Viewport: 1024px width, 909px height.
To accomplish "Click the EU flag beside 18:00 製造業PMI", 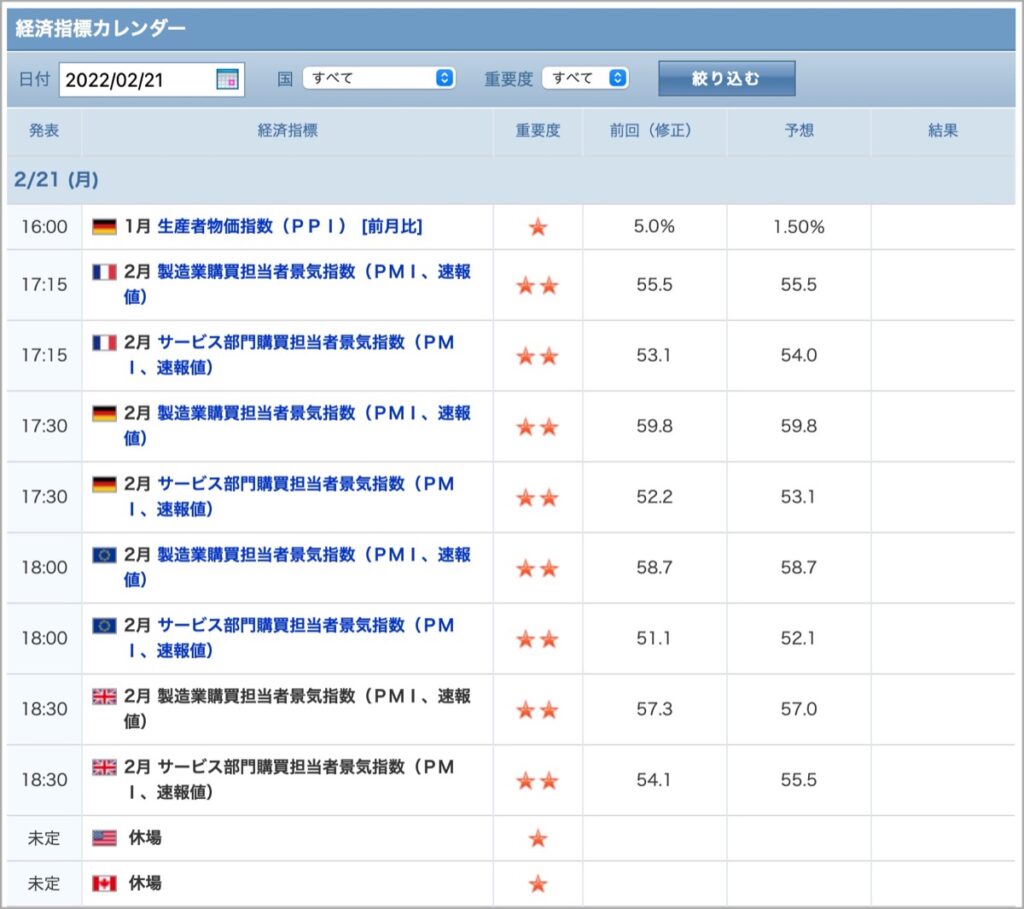I will [104, 555].
